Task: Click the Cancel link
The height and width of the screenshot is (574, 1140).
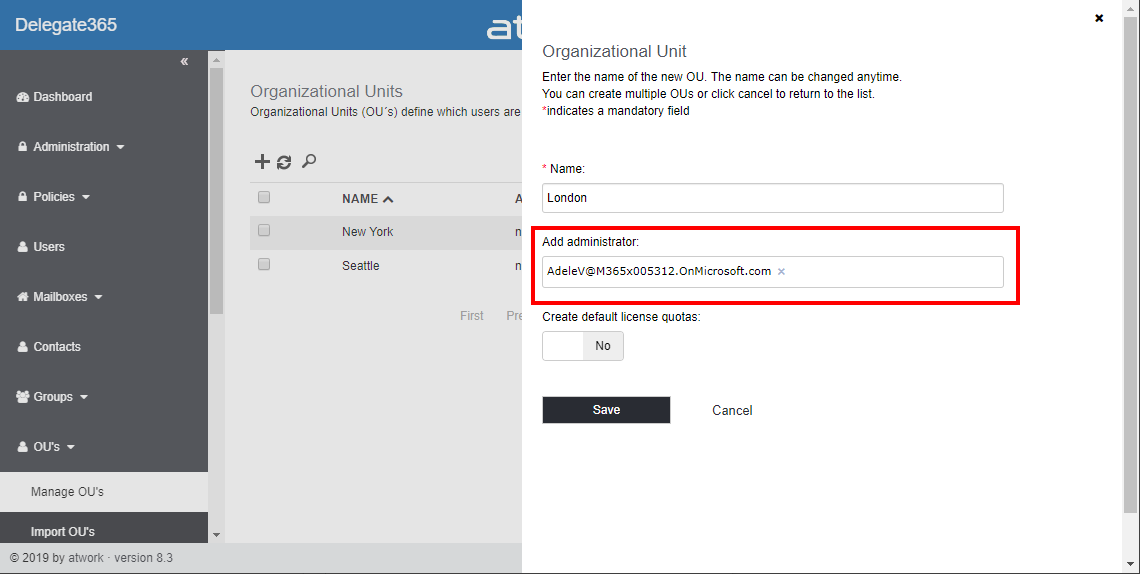Action: click(732, 410)
